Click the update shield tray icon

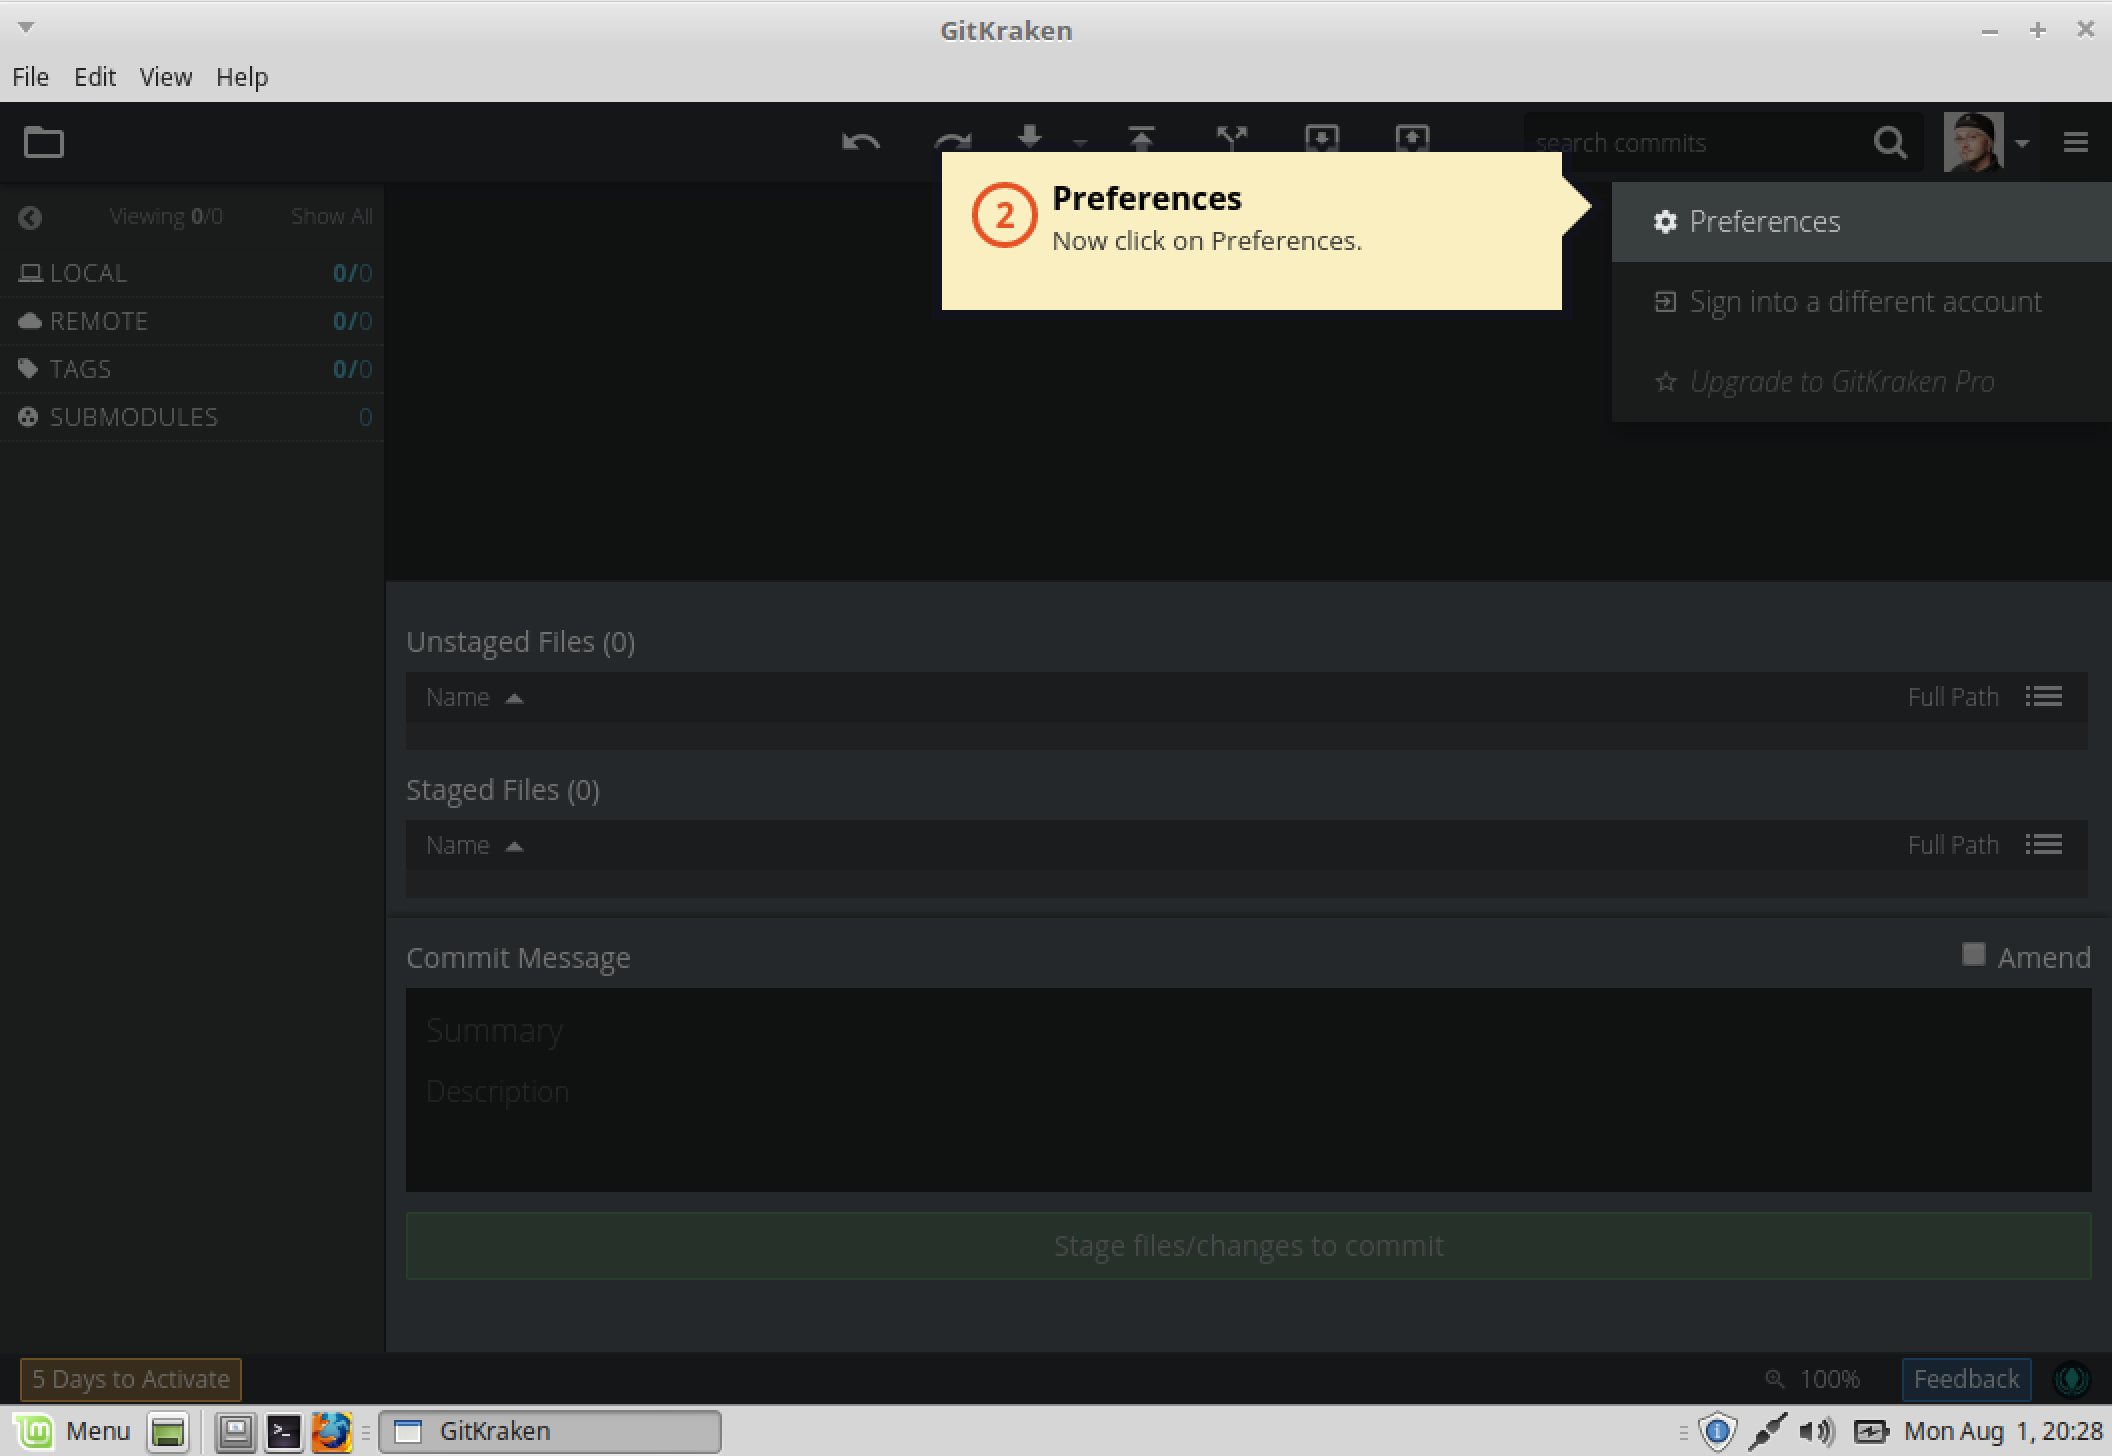(1717, 1431)
